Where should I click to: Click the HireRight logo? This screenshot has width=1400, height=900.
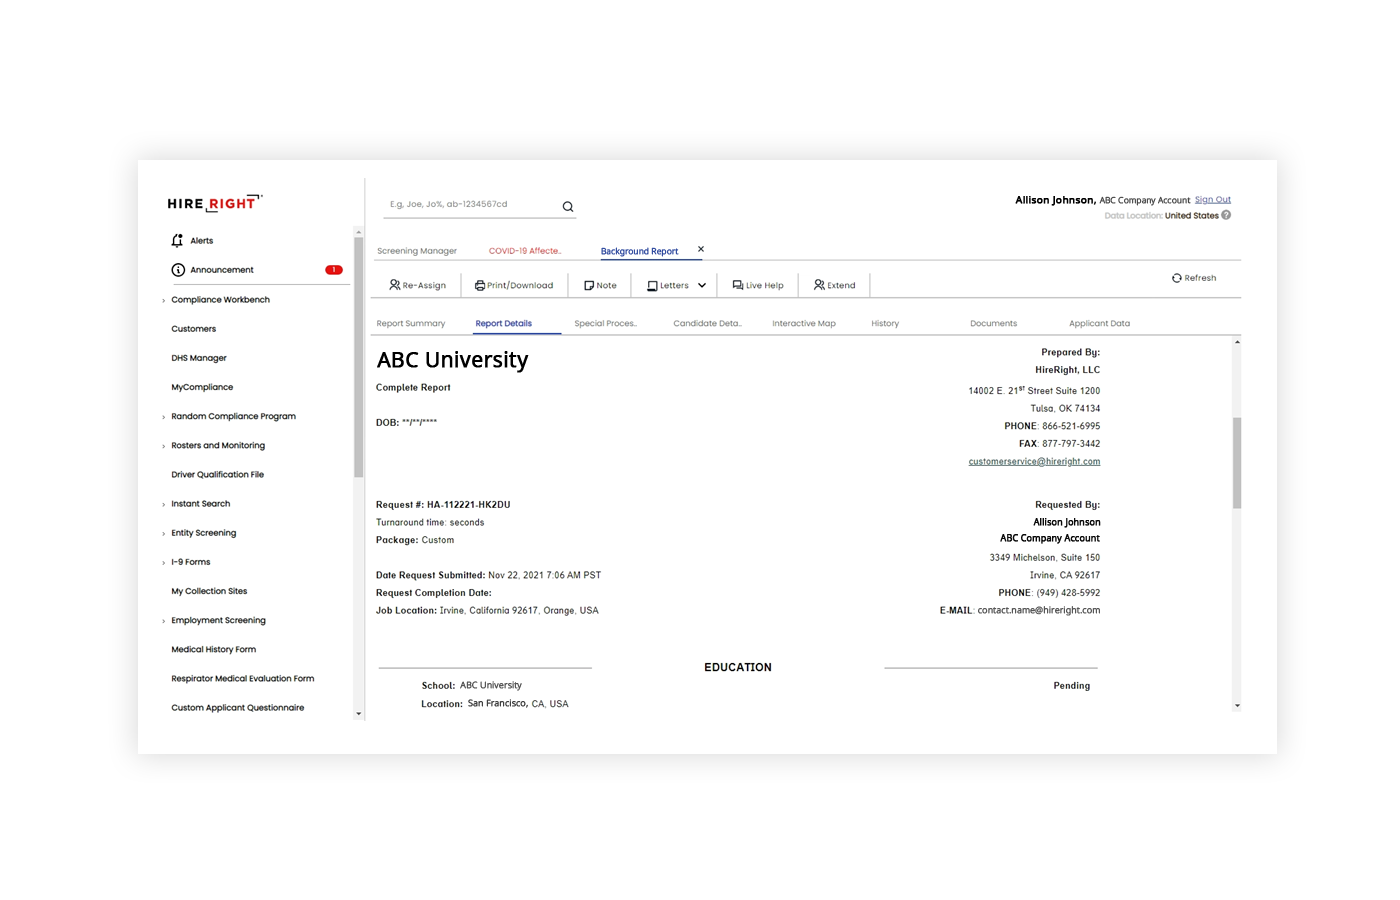click(213, 203)
